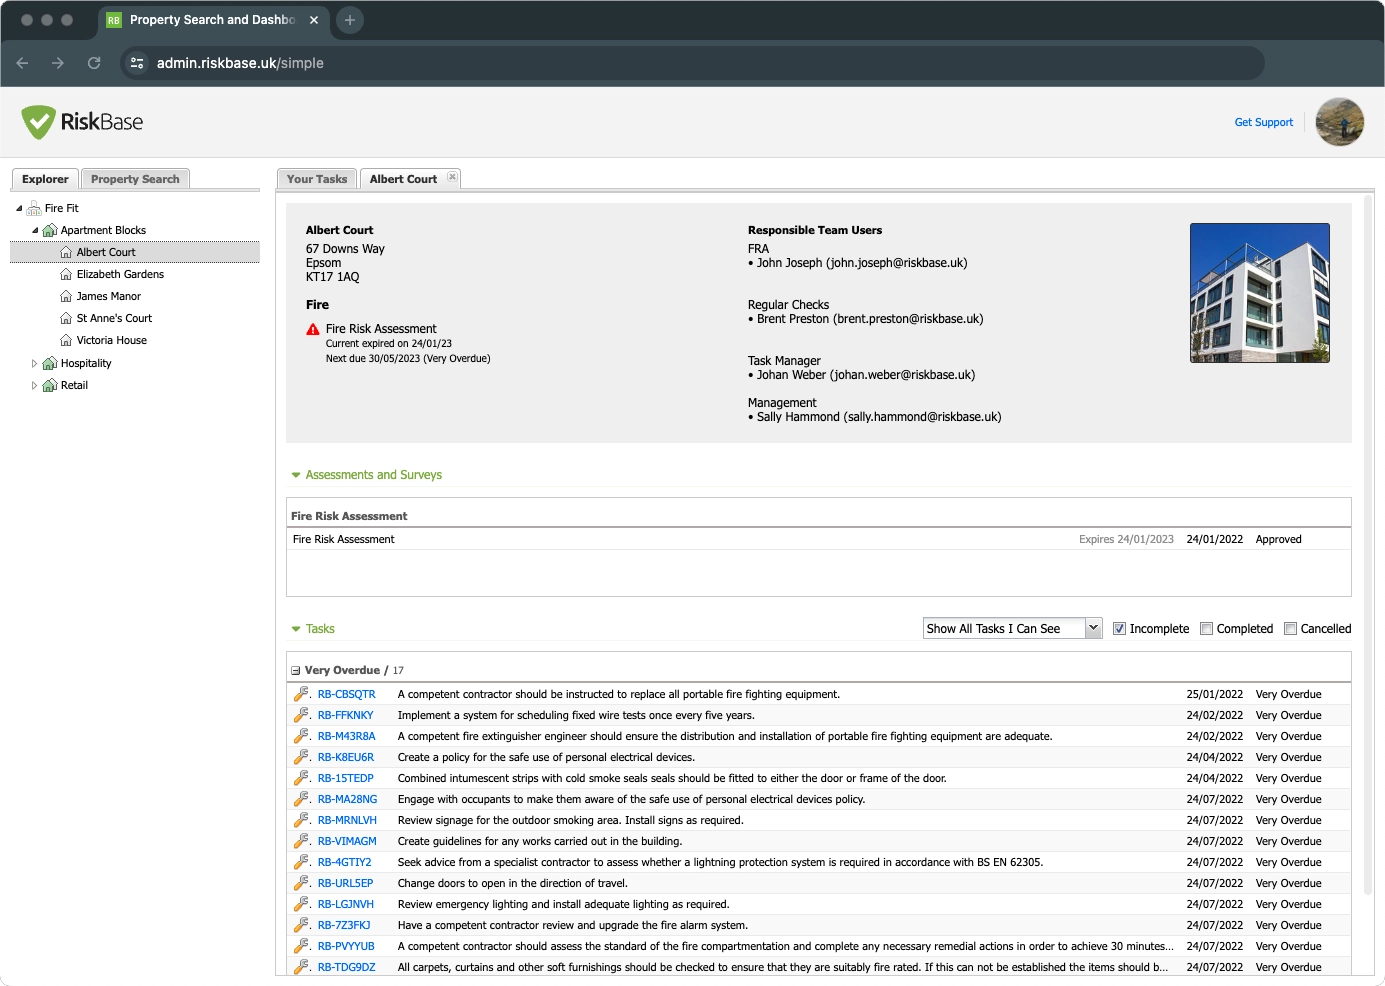
Task: Collapse the Tasks section
Action: (296, 629)
